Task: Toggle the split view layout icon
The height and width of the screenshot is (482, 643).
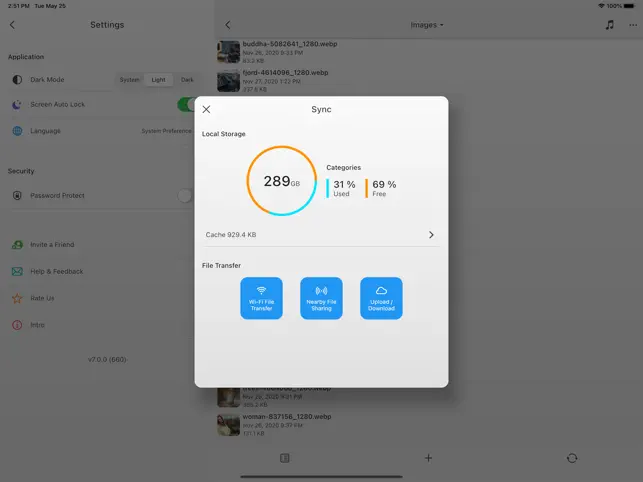Action: pyautogui.click(x=285, y=458)
